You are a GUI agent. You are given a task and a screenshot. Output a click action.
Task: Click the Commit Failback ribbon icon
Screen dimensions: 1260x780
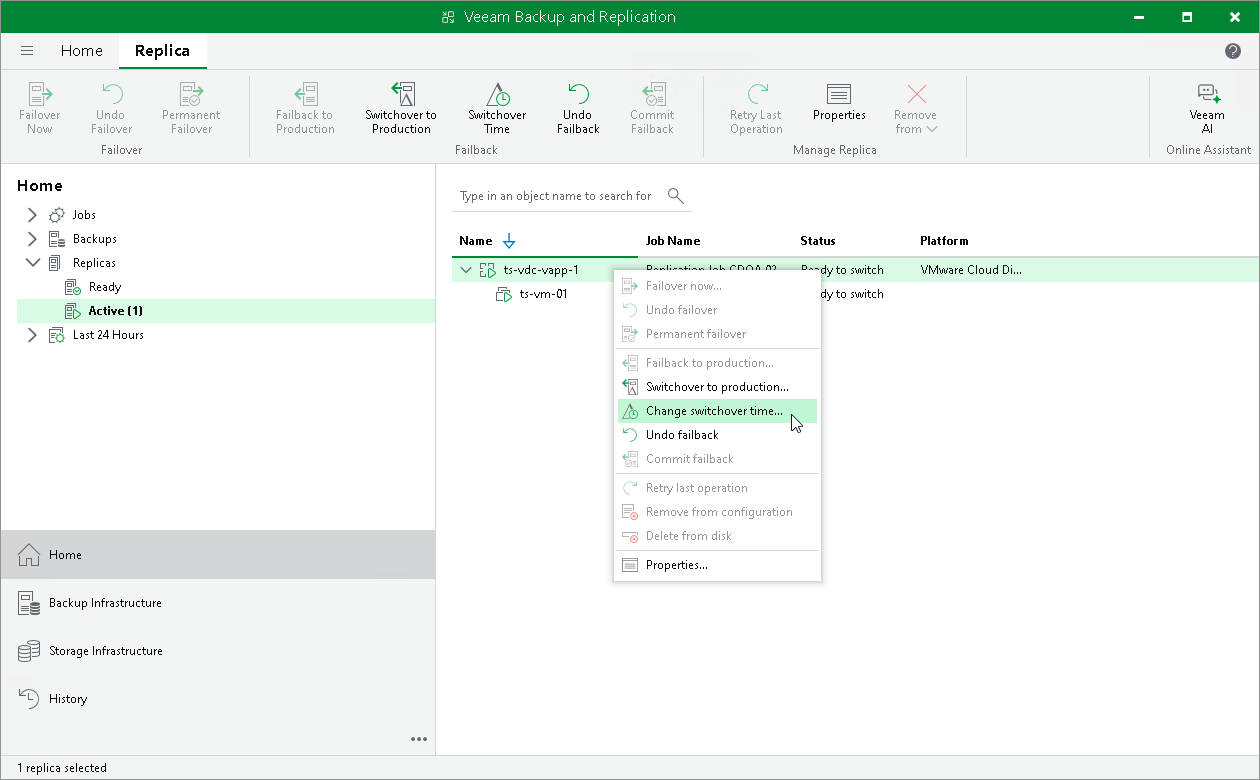pos(652,94)
